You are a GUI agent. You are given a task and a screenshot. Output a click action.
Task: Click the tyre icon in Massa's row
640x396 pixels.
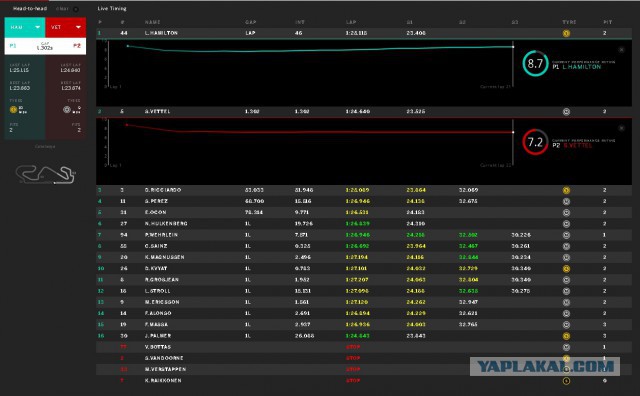tap(566, 325)
